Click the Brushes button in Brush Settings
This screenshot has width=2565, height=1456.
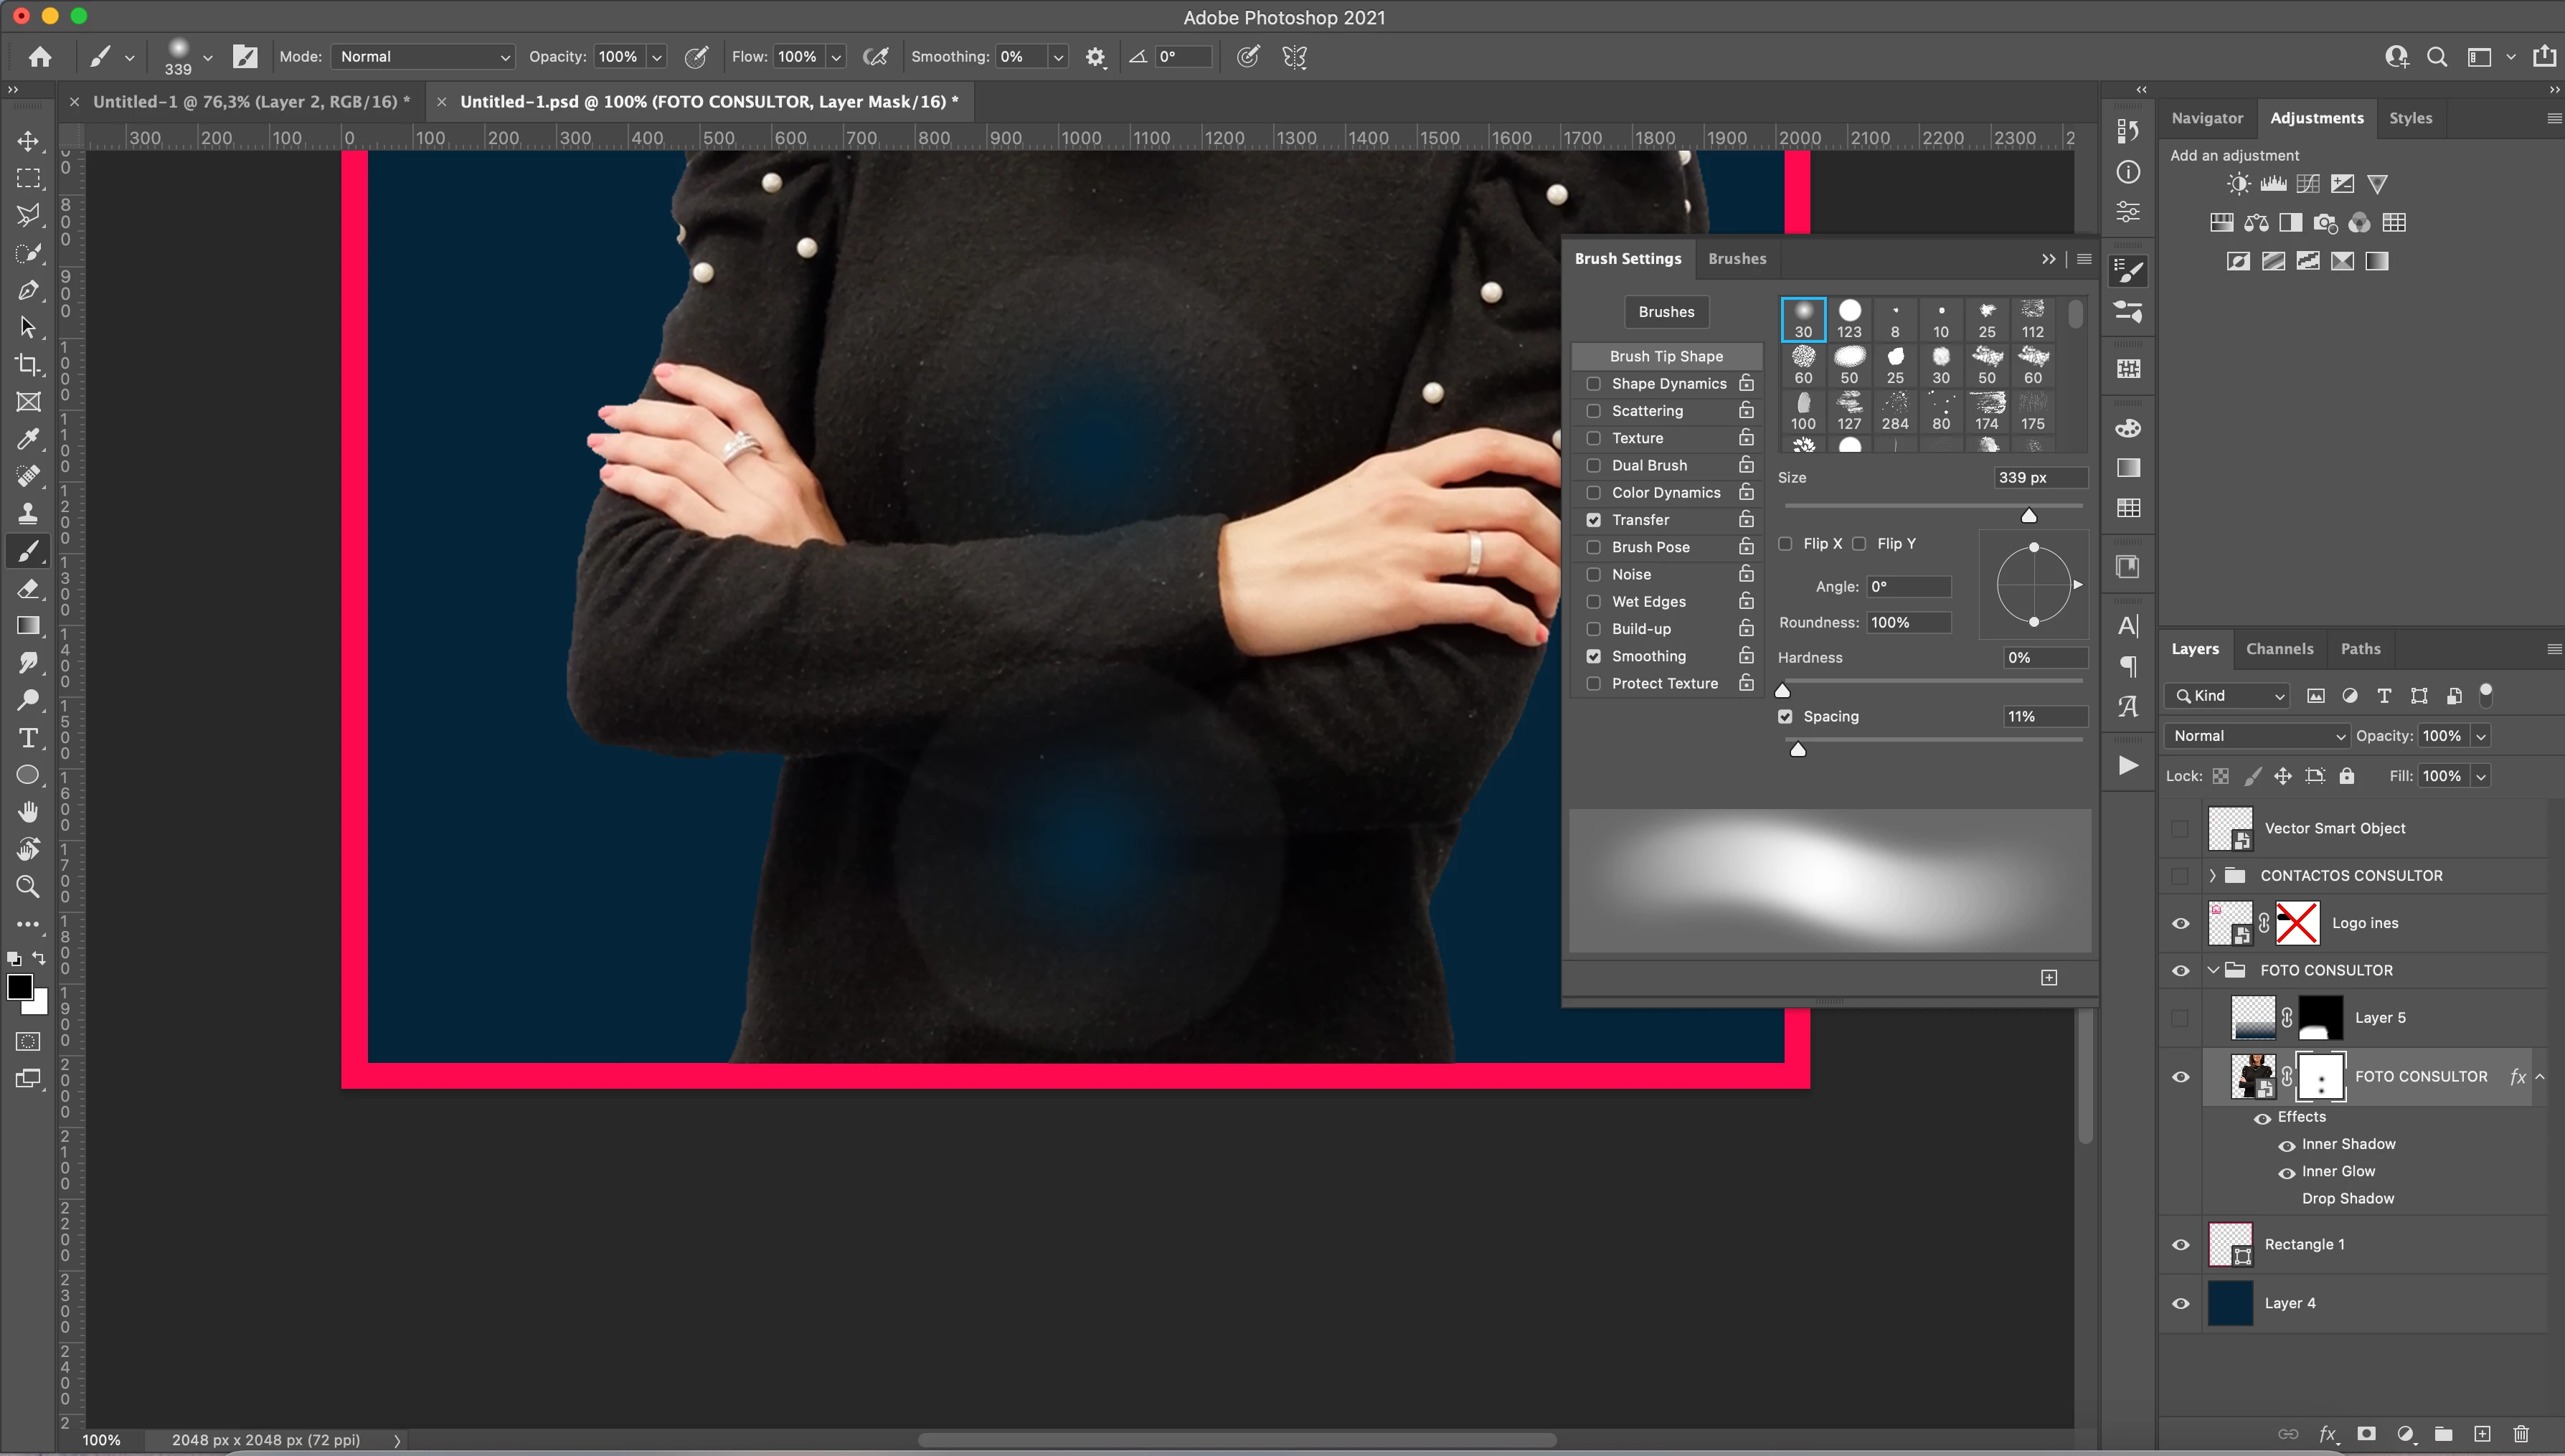[x=1666, y=312]
